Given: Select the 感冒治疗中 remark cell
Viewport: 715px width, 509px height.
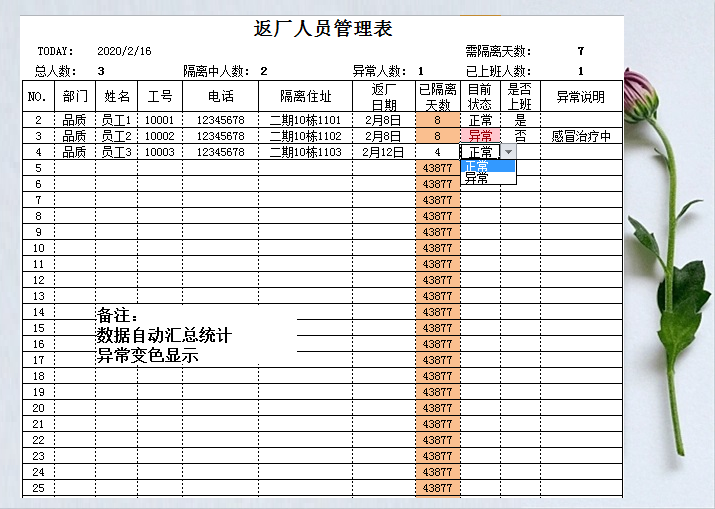Looking at the screenshot, I should point(581,136).
